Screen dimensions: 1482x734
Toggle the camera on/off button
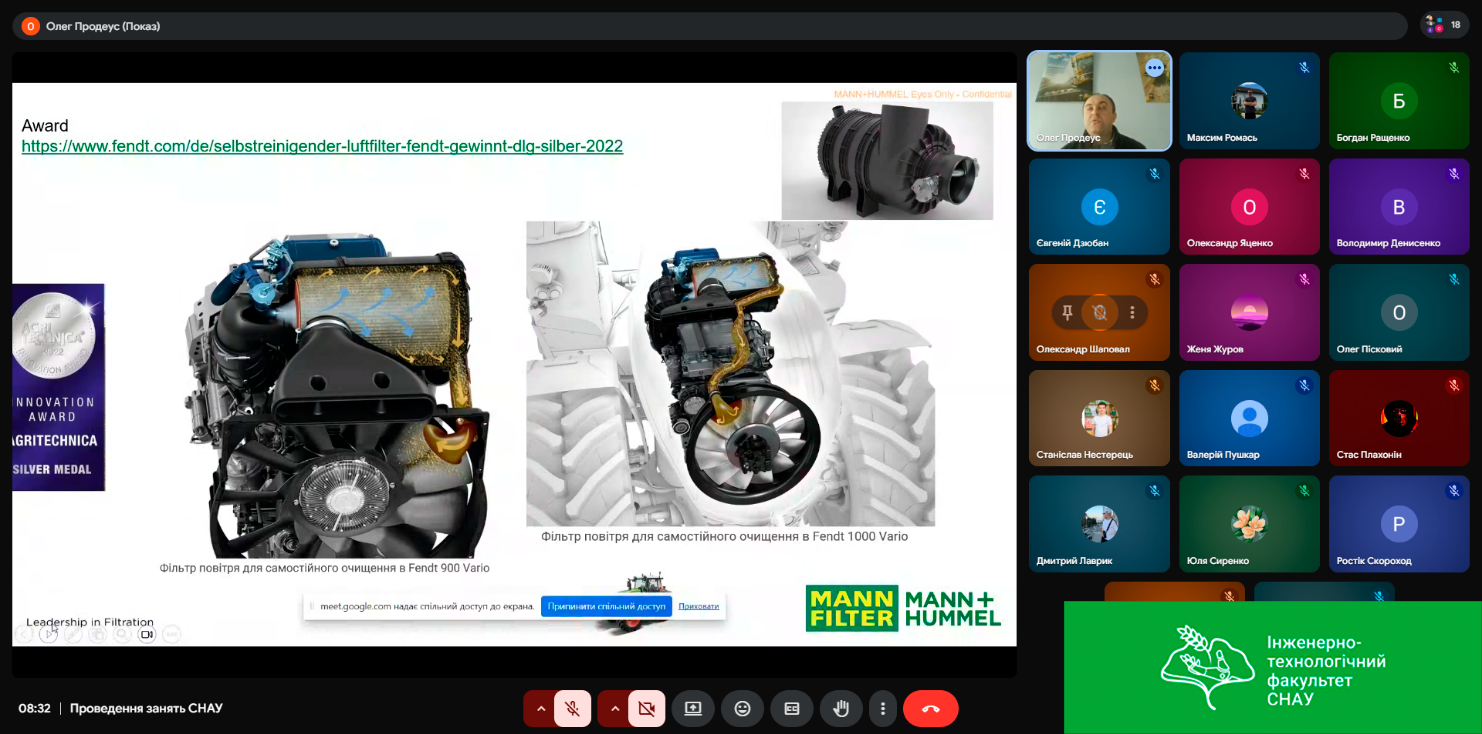(x=646, y=708)
